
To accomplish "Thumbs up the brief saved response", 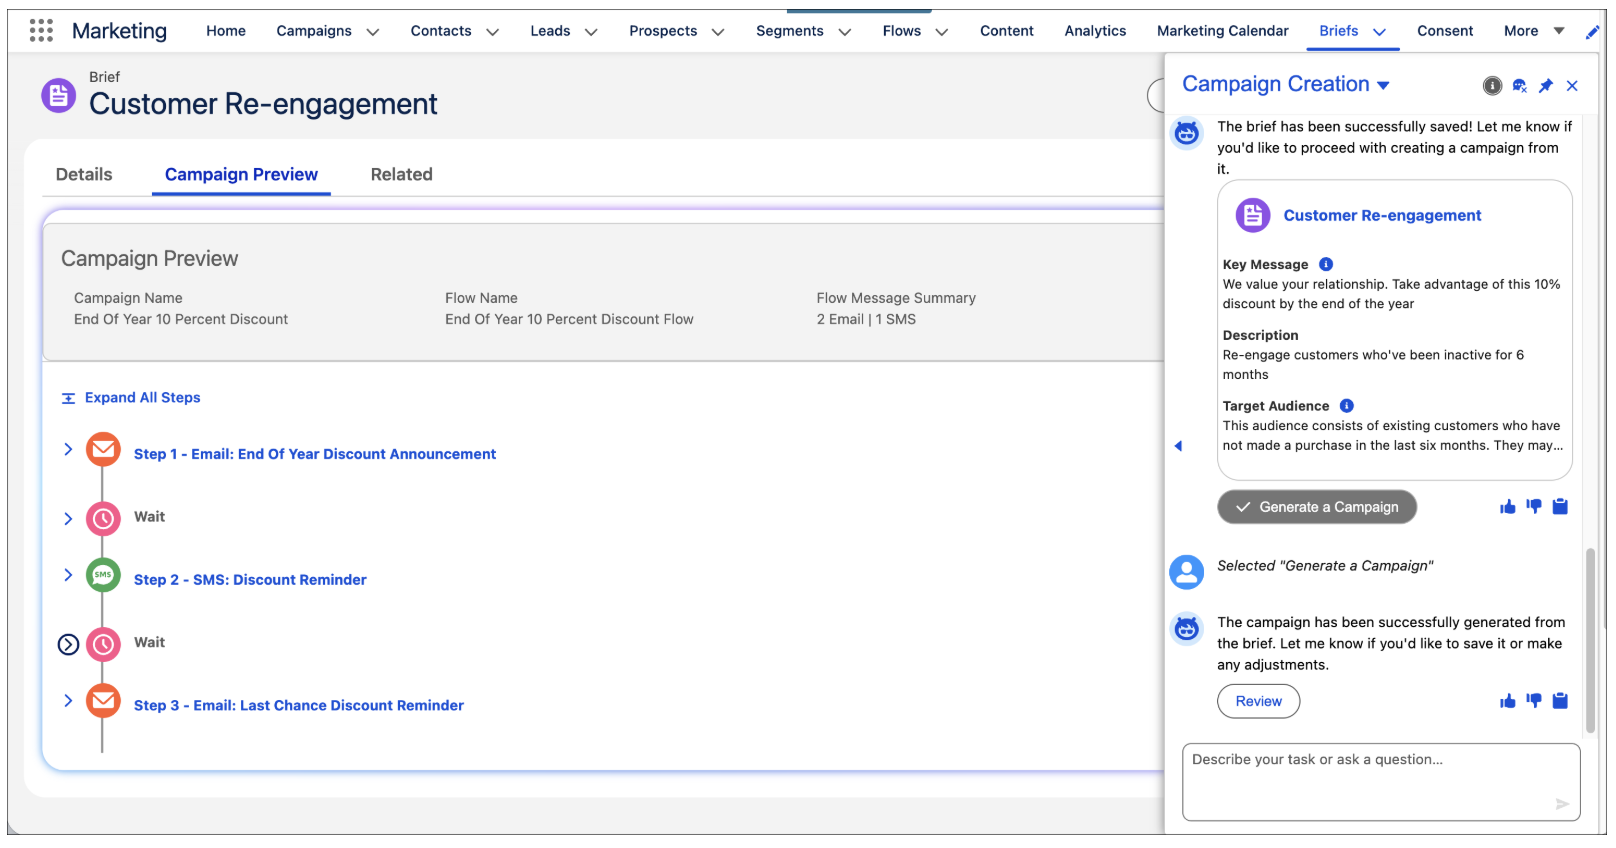I will click(1508, 507).
